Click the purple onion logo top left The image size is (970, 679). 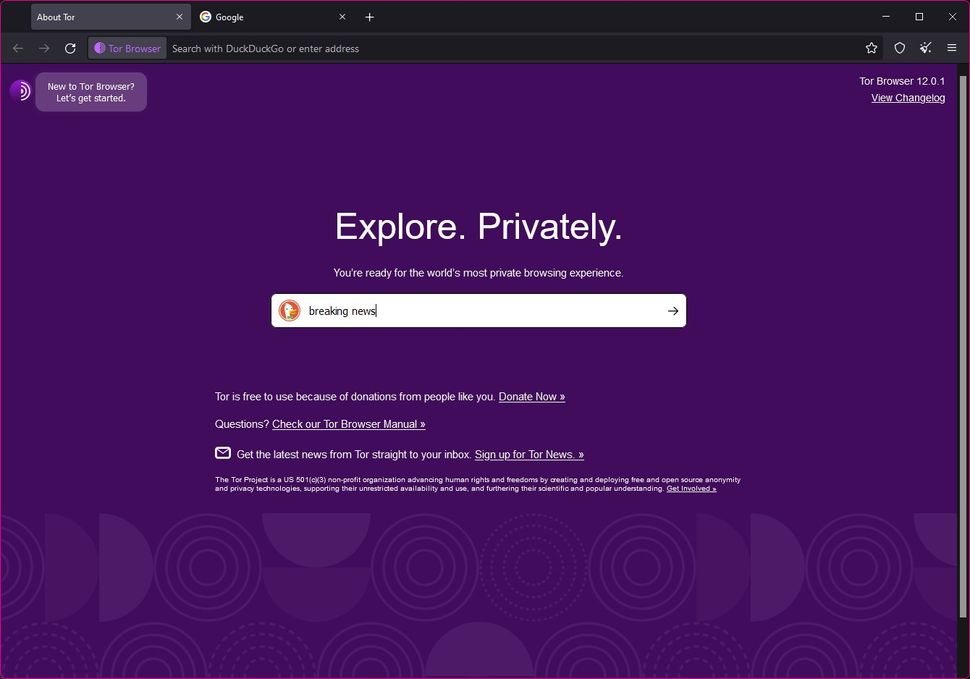point(21,91)
